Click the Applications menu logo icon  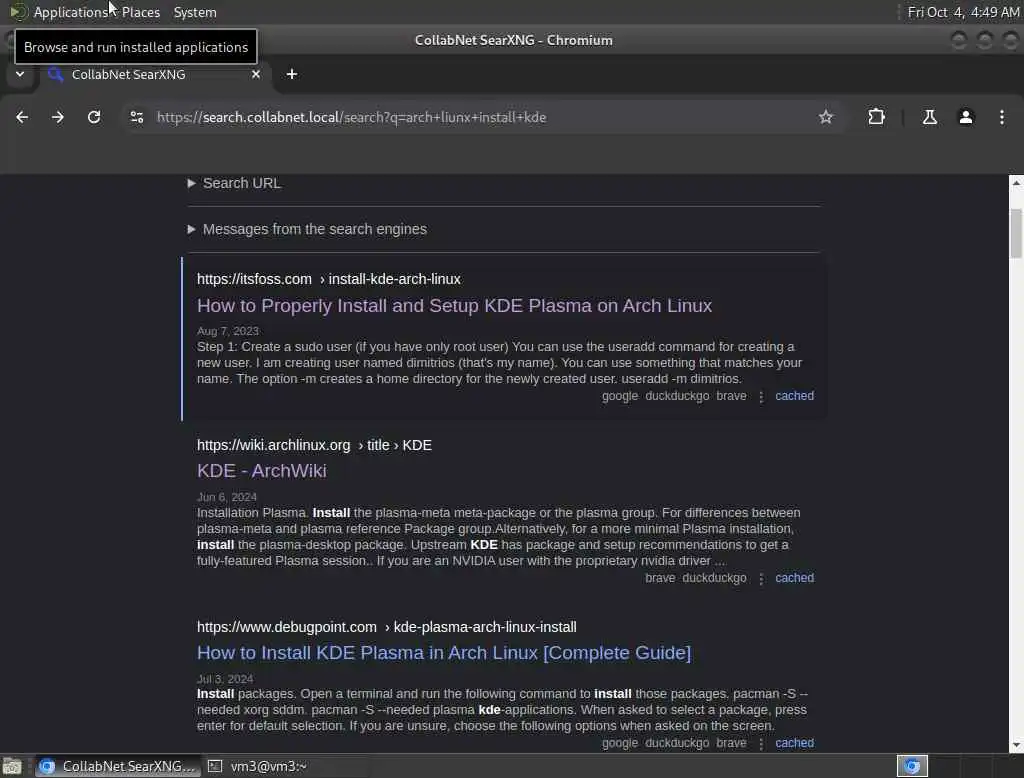tap(18, 12)
